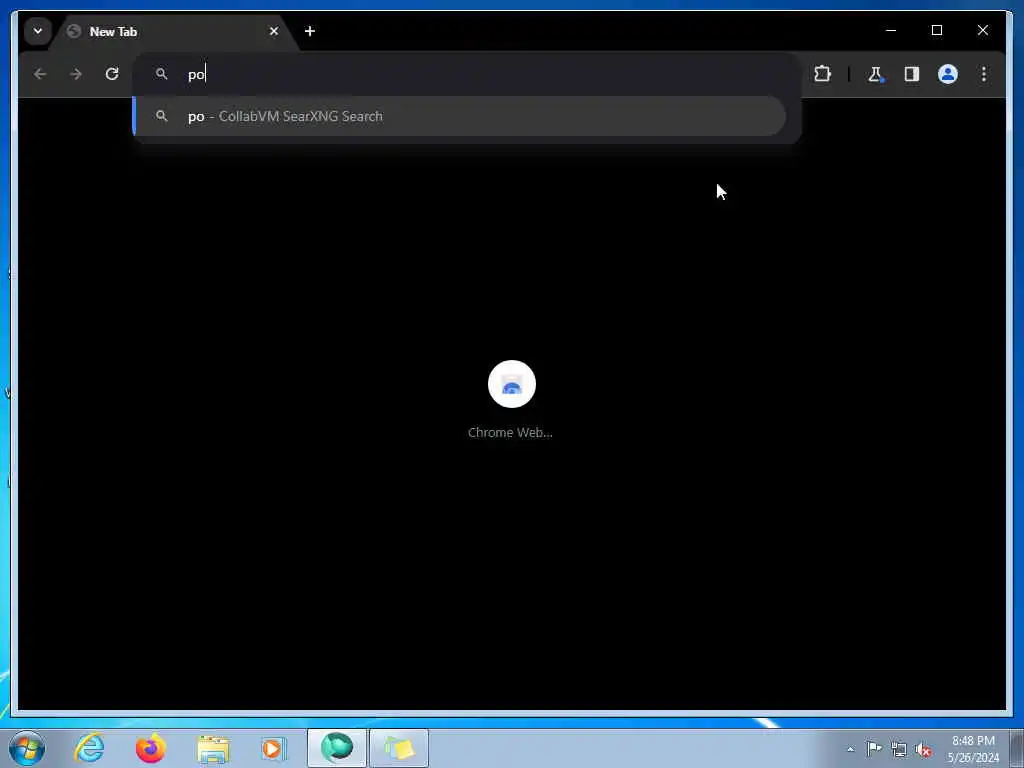The width and height of the screenshot is (1024, 768).
Task: Click the Show desktop strip on the taskbar
Action: click(x=1017, y=748)
